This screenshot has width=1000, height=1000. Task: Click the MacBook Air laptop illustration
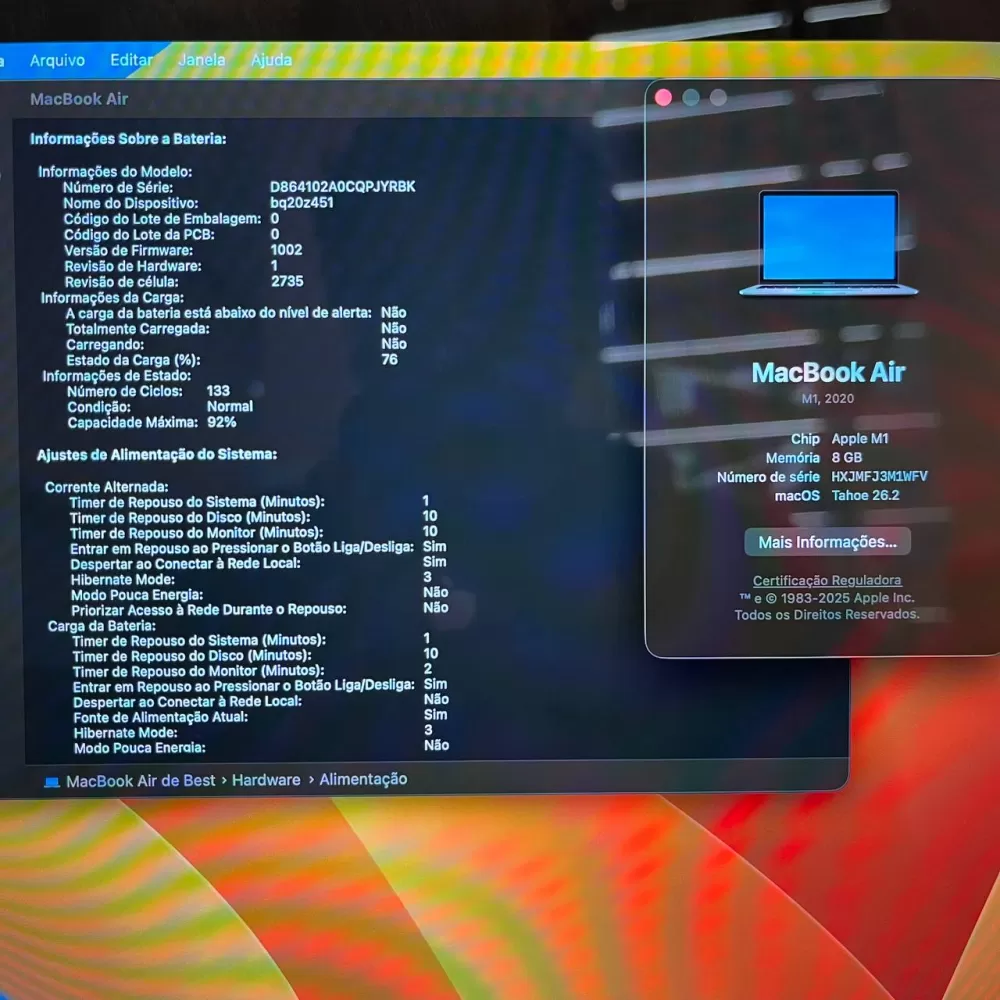point(829,243)
